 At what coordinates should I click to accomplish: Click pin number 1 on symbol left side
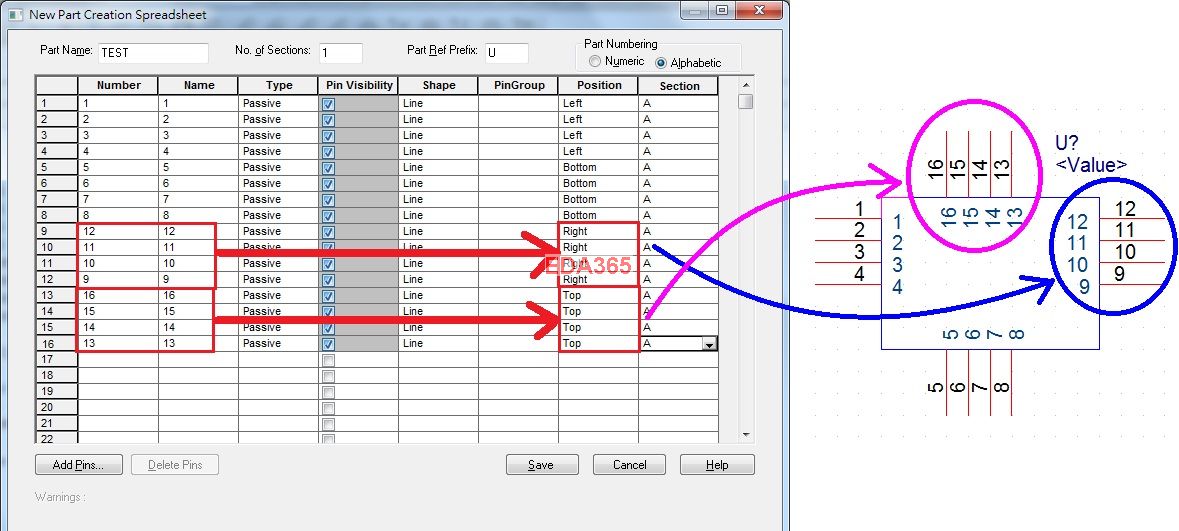pyautogui.click(x=859, y=209)
